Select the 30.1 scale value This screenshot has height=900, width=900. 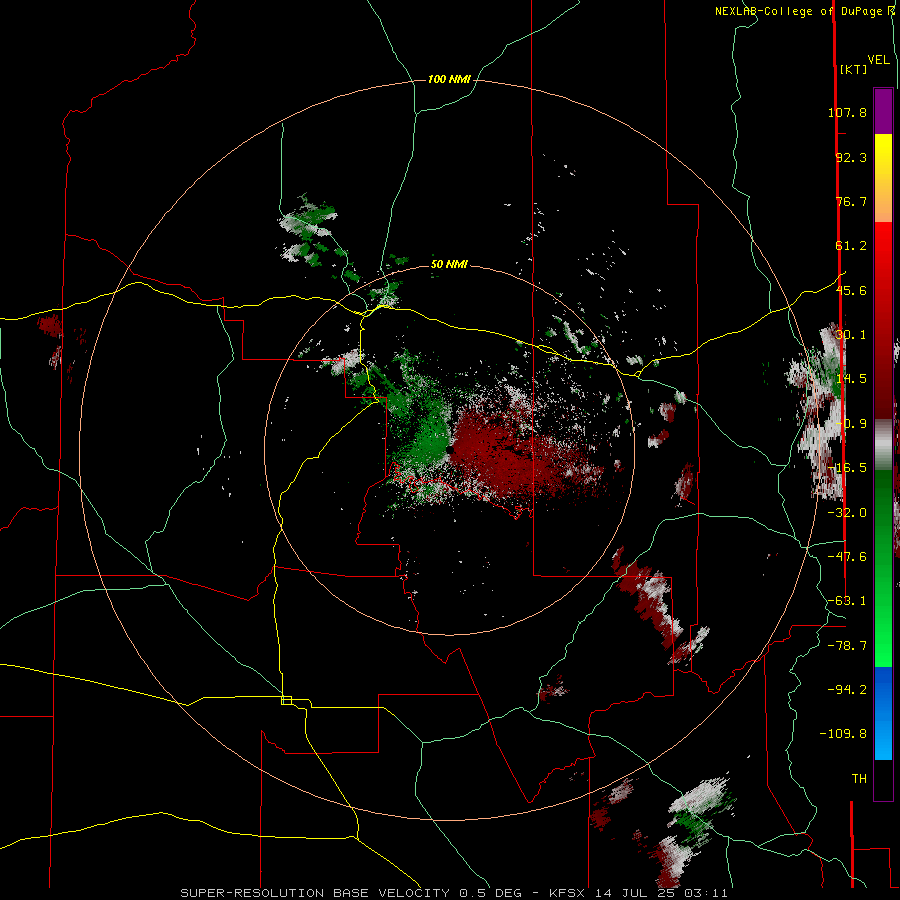851,335
